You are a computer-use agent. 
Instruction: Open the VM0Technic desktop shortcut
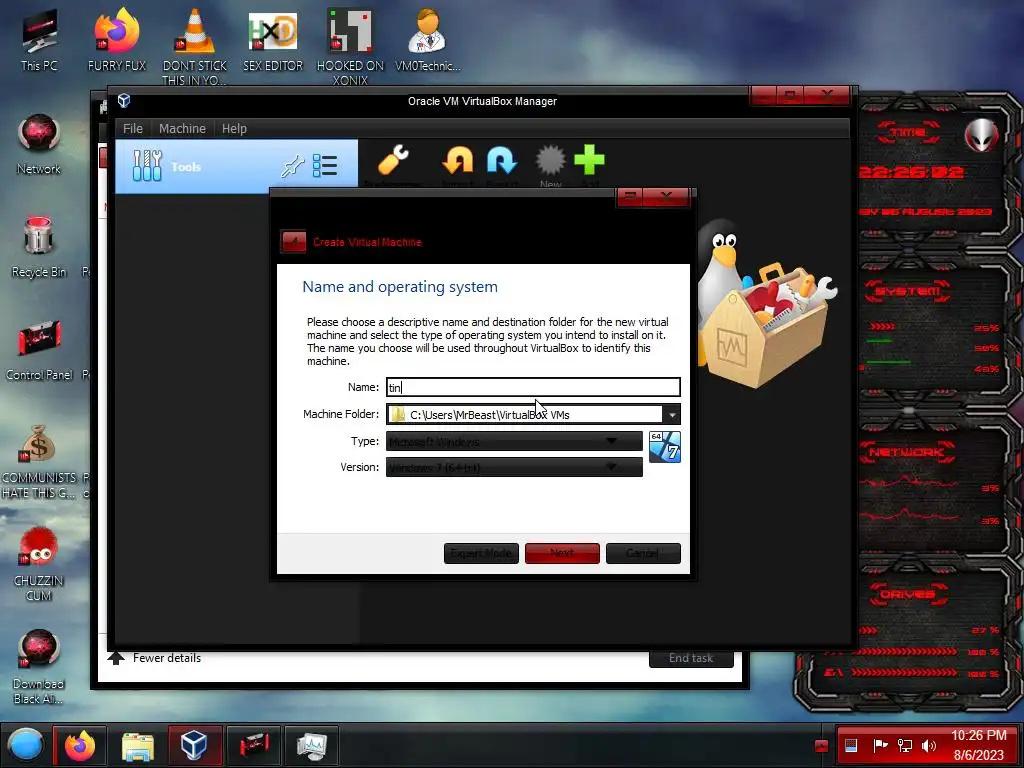(428, 39)
